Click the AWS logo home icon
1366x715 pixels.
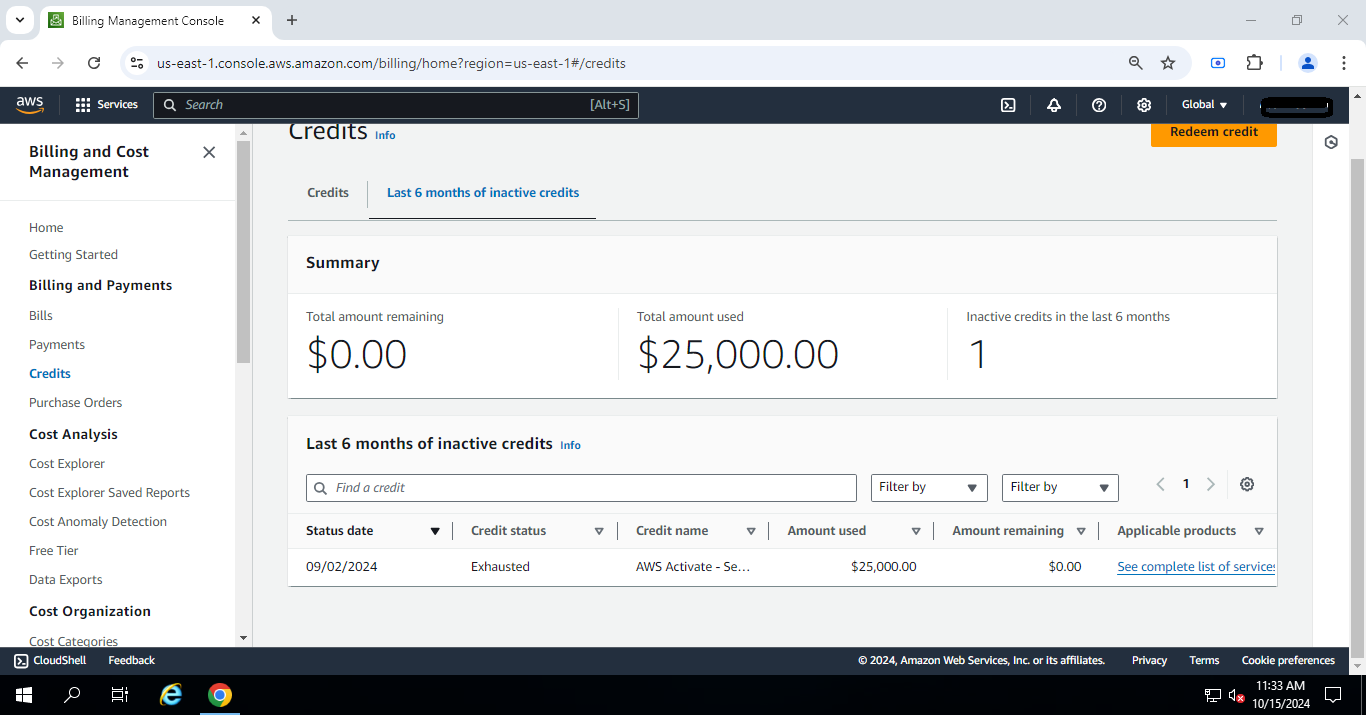point(30,104)
